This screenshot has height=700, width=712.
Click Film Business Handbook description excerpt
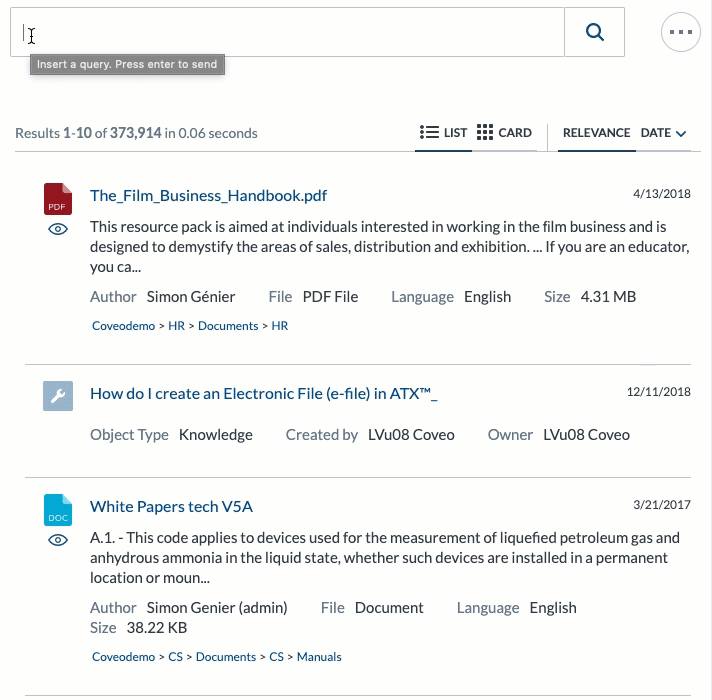pos(390,247)
